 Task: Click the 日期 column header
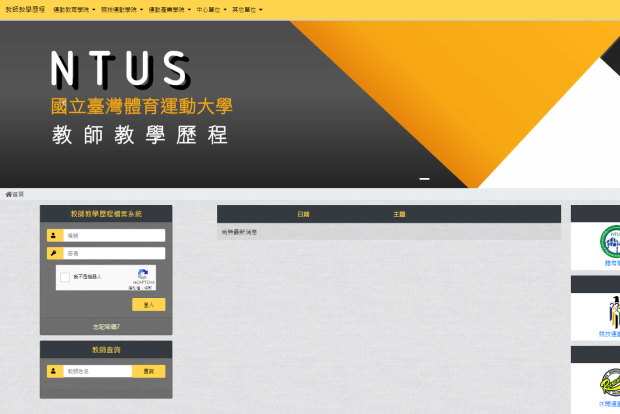coord(303,214)
